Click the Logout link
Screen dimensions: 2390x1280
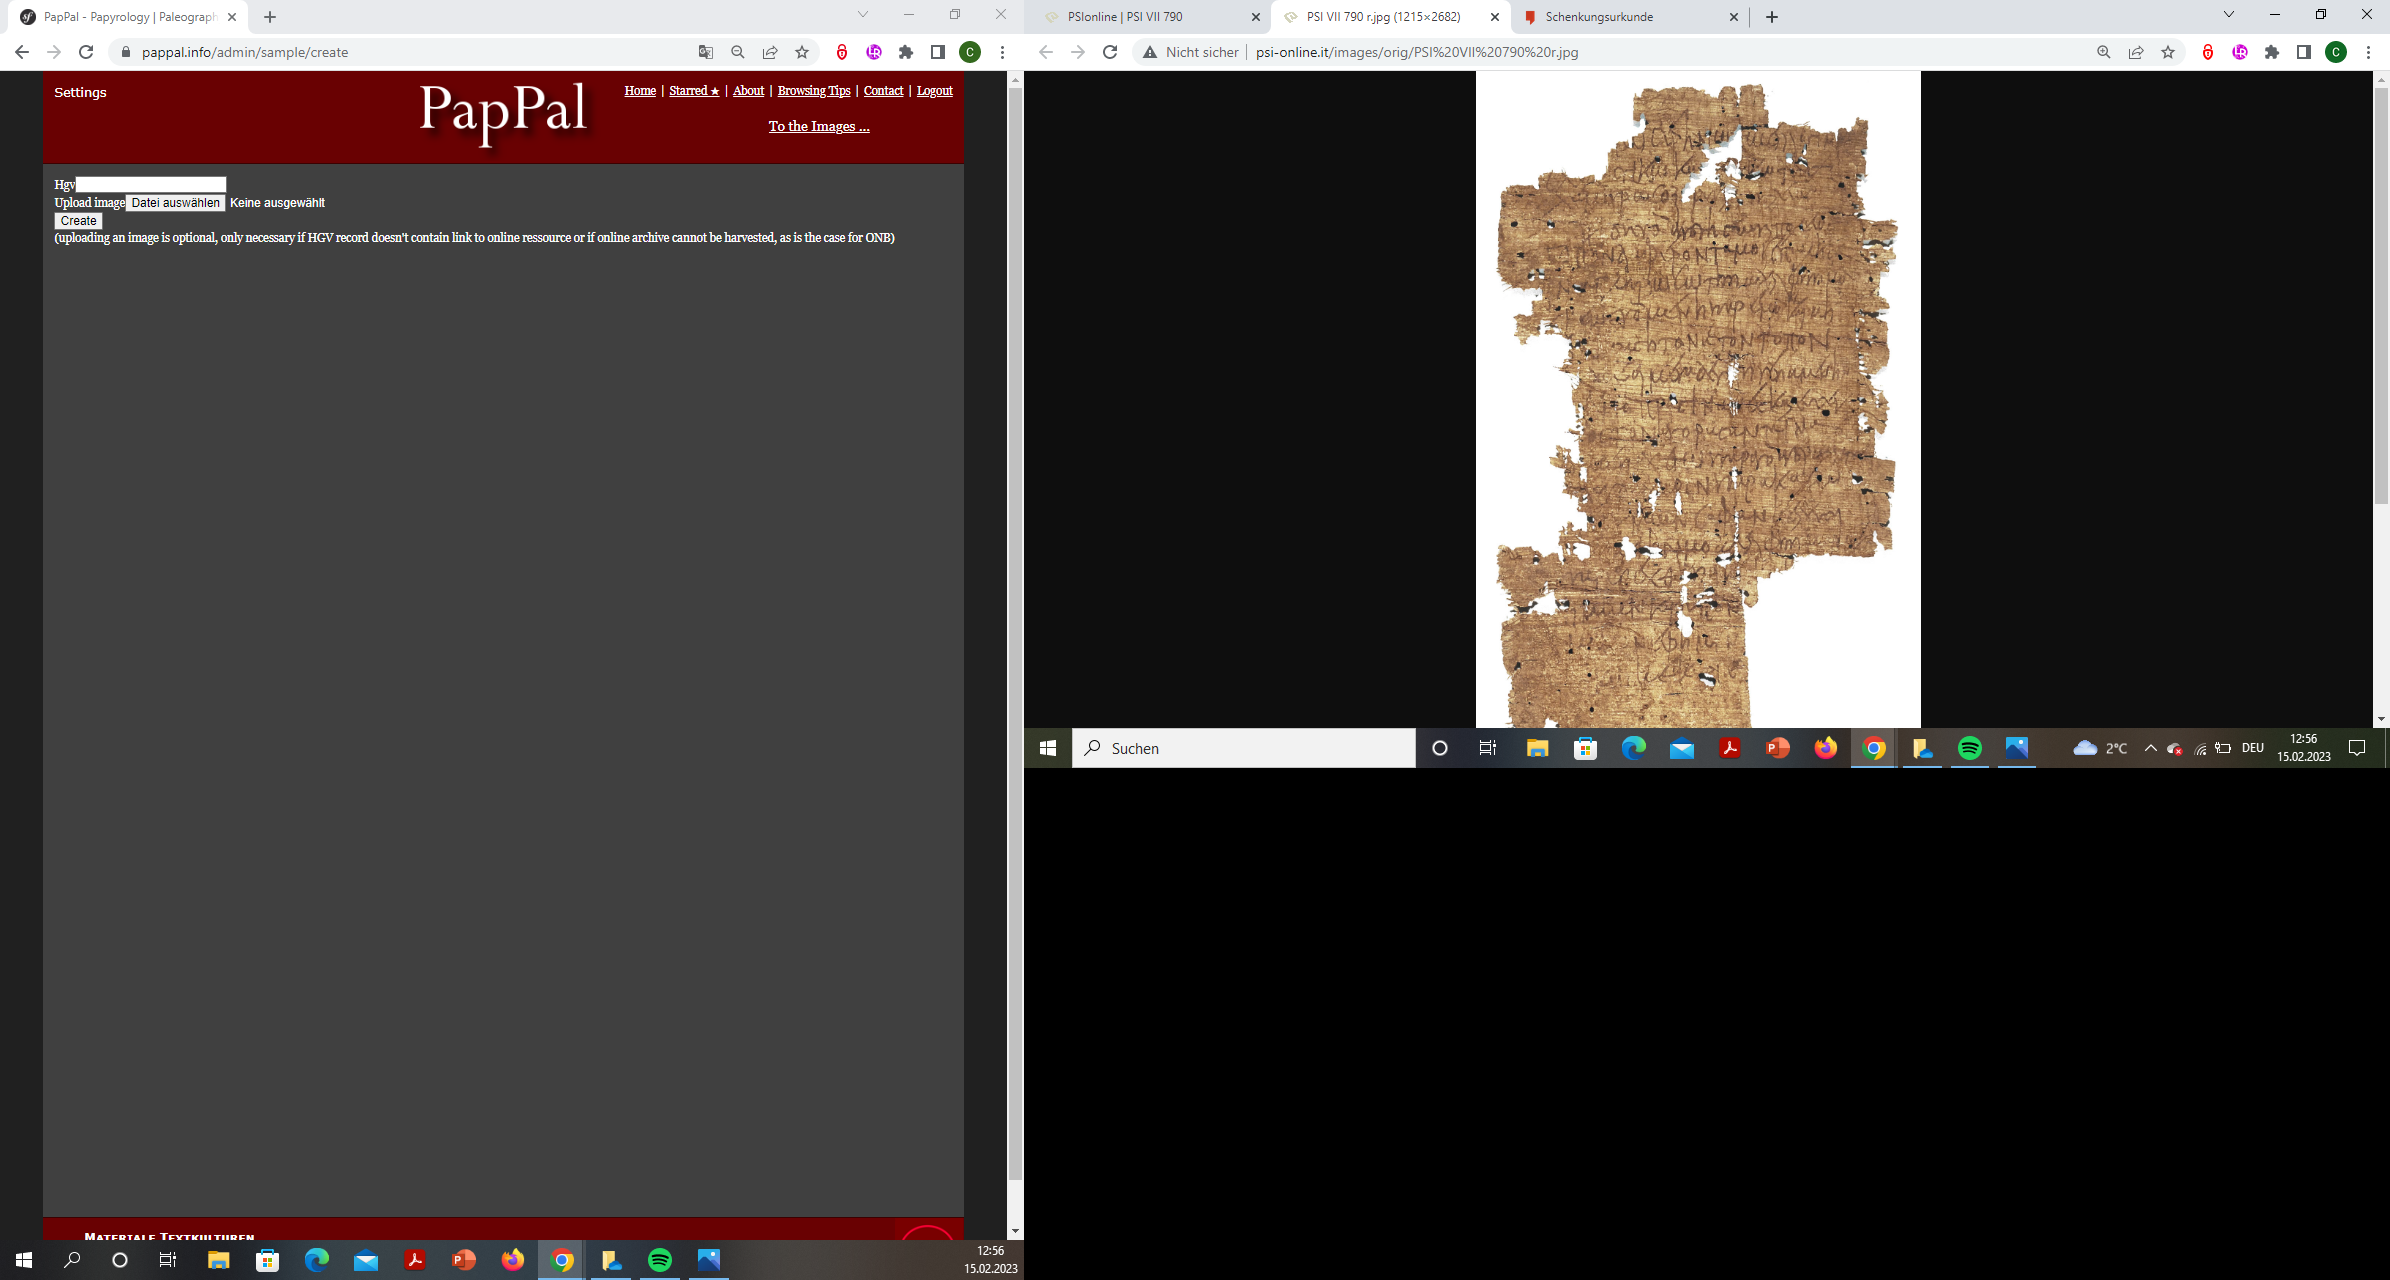[x=935, y=91]
